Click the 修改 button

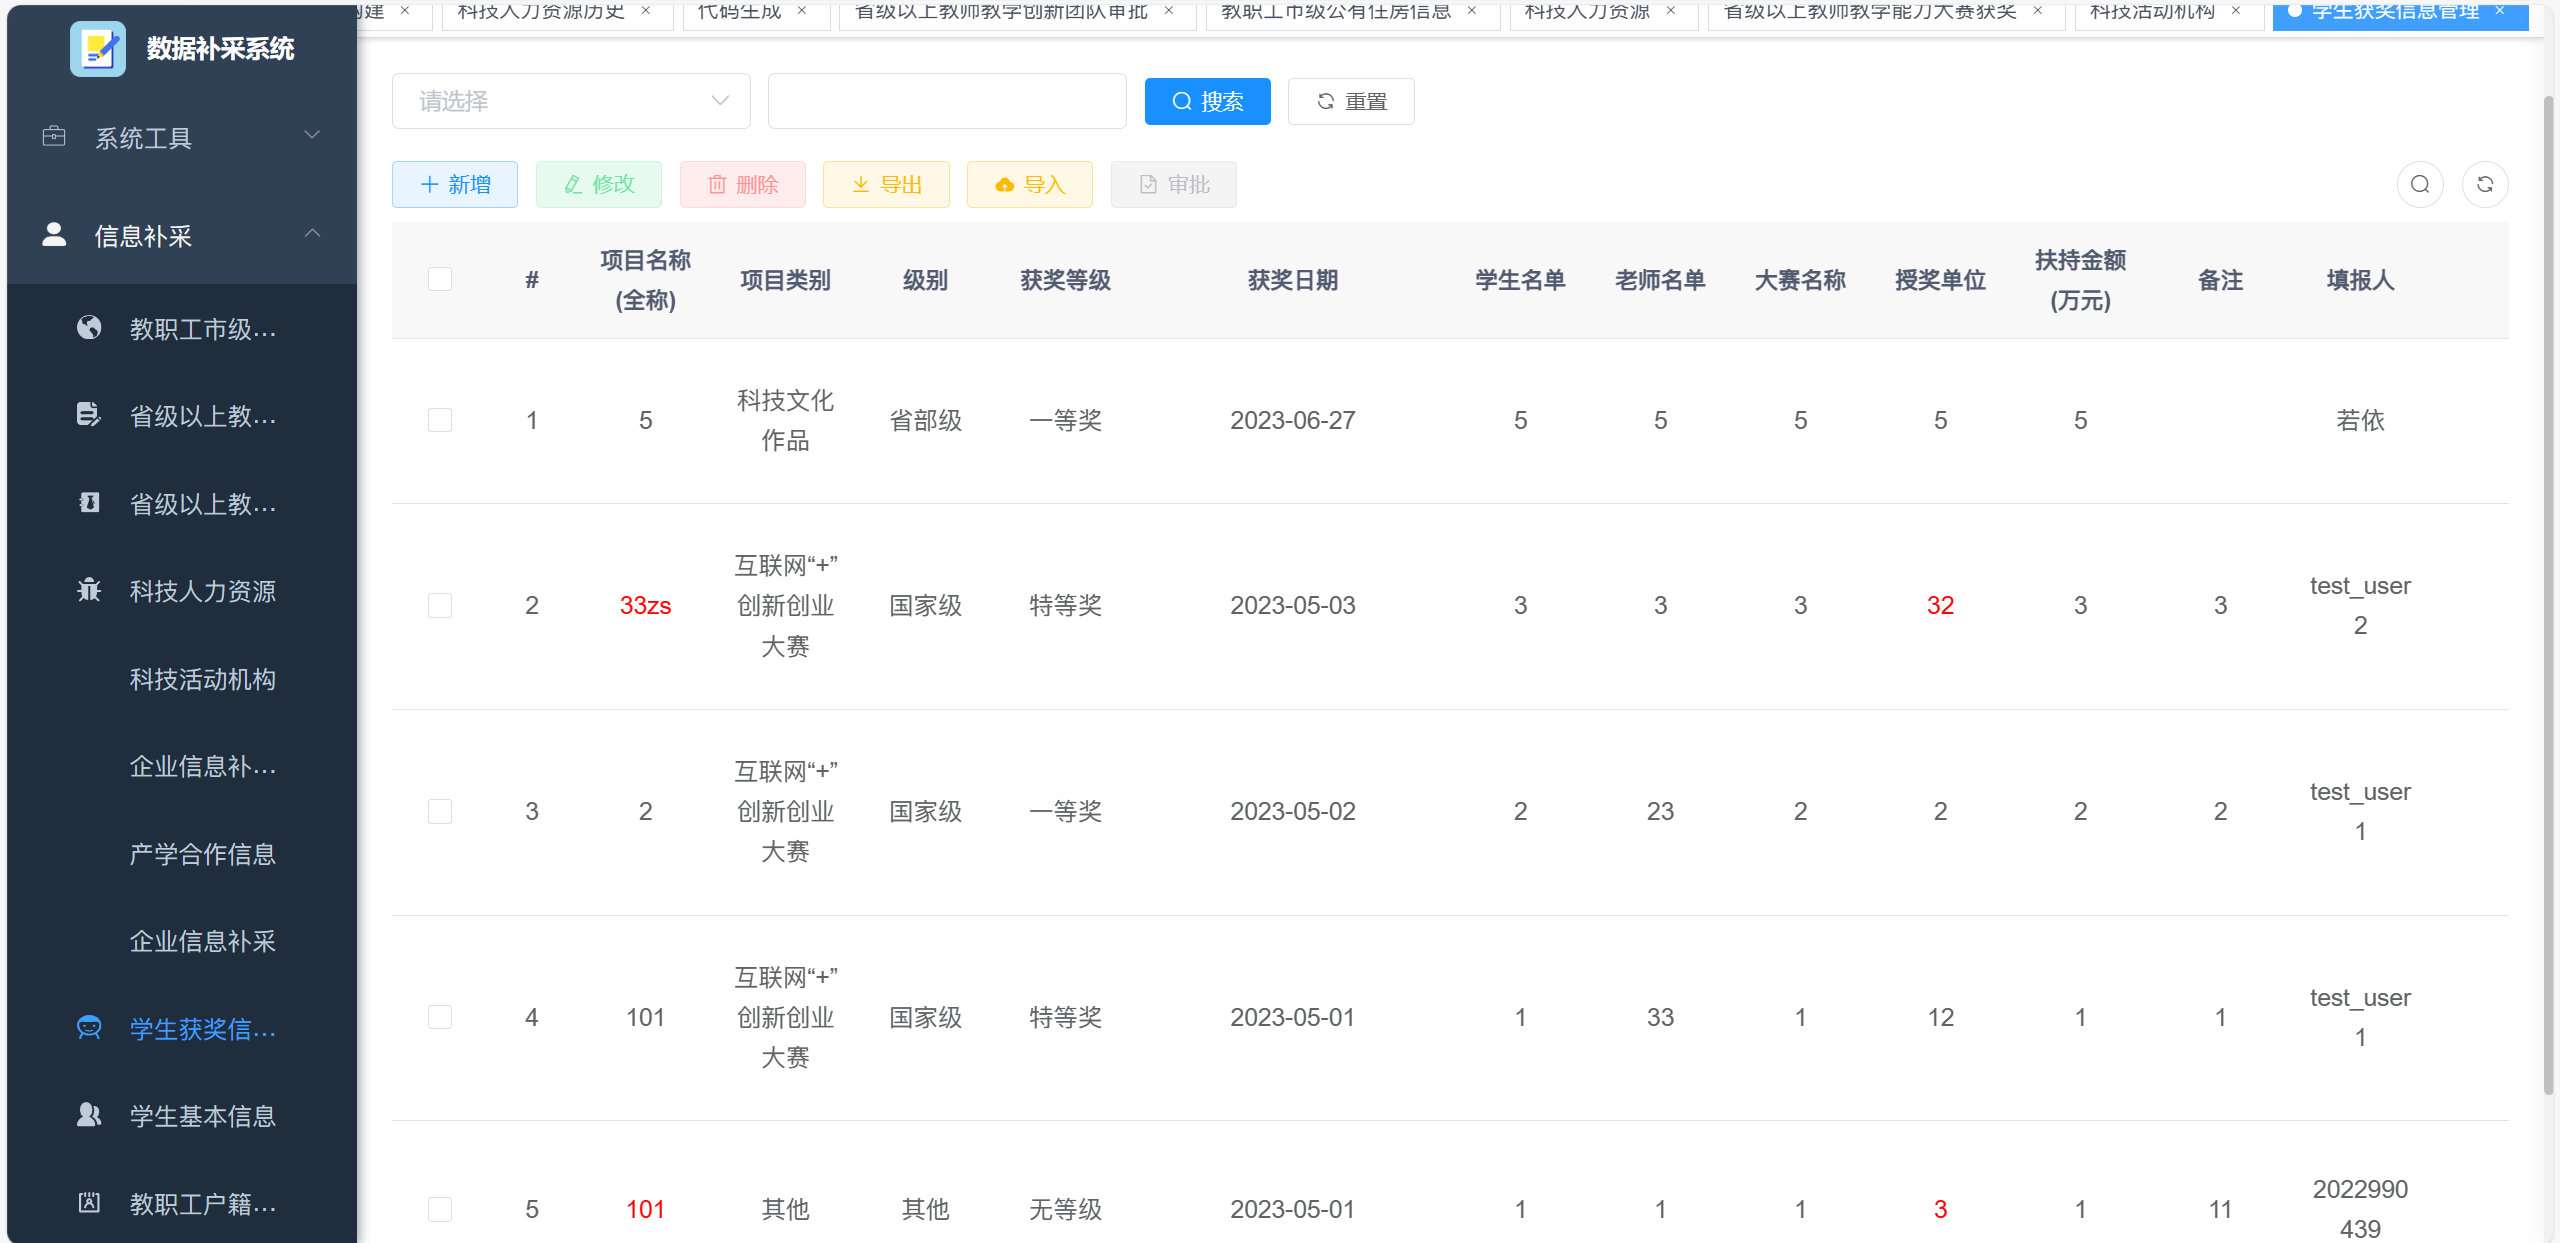[x=598, y=185]
